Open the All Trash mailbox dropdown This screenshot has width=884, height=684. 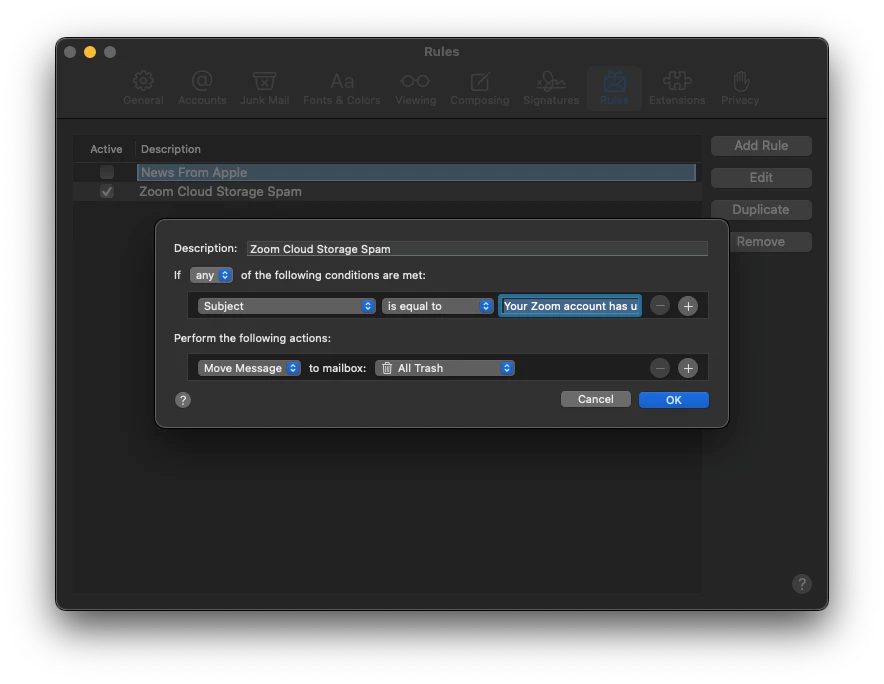tap(445, 368)
